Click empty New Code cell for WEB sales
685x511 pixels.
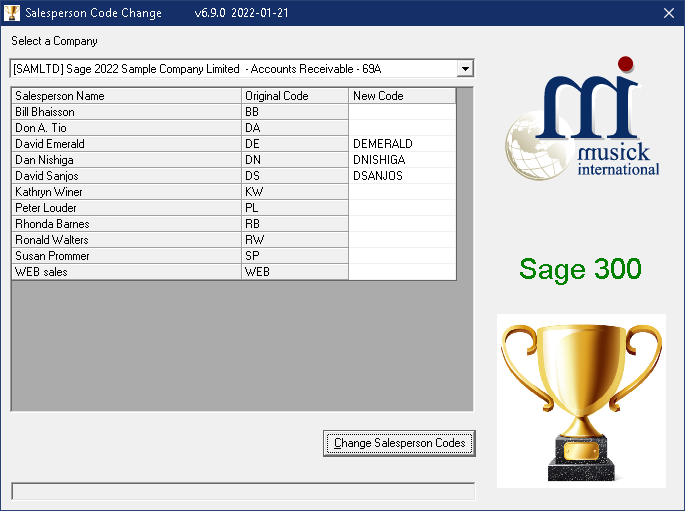(x=402, y=272)
